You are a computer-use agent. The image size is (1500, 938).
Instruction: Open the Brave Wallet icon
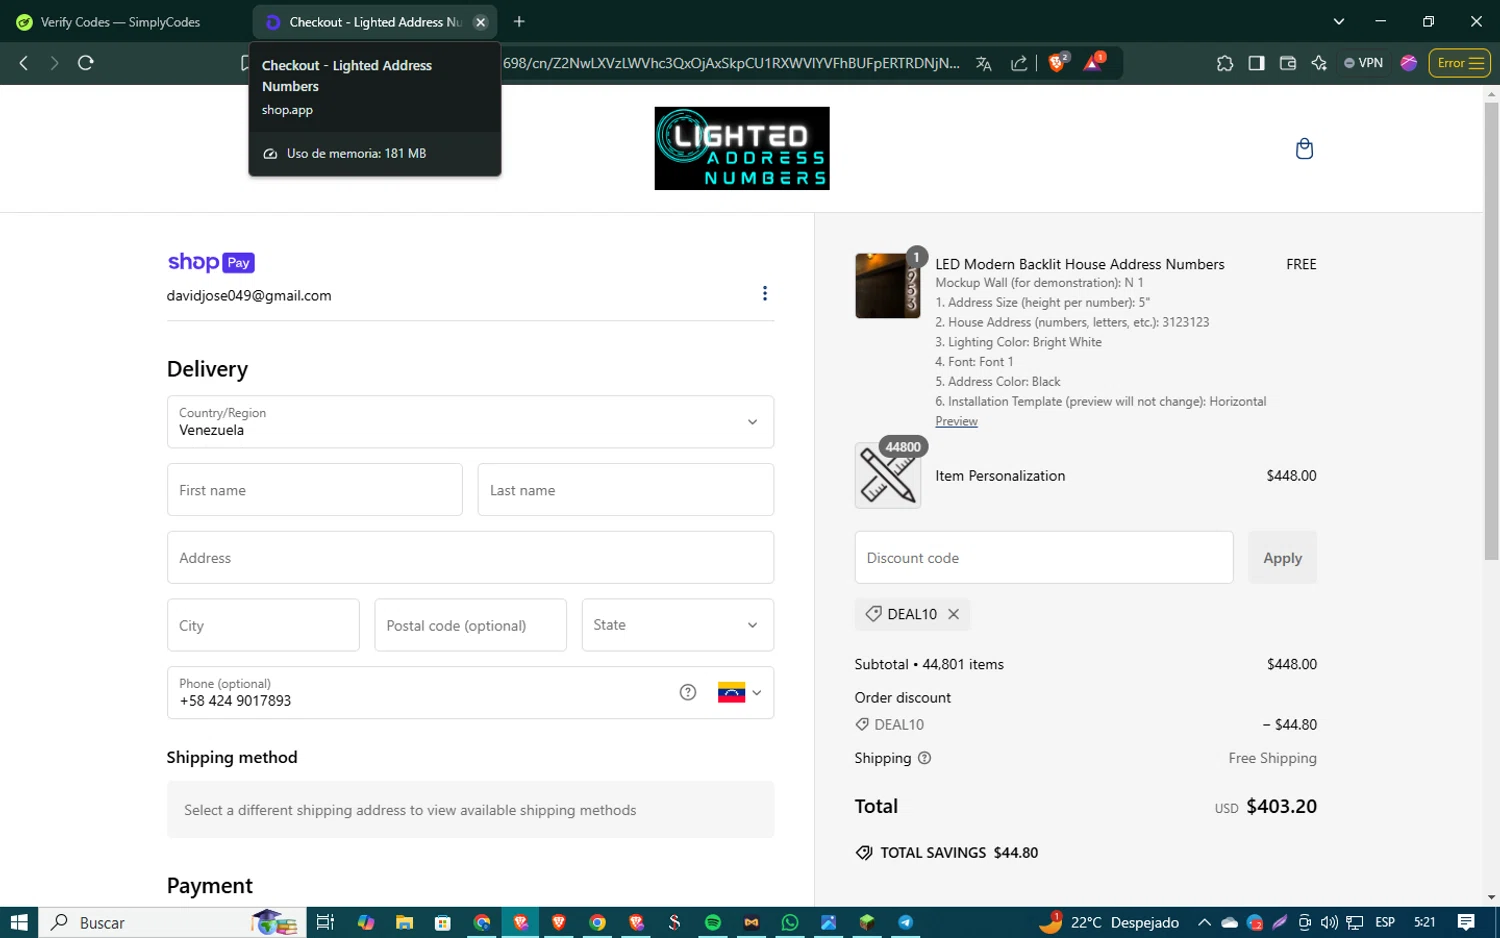tap(1288, 63)
